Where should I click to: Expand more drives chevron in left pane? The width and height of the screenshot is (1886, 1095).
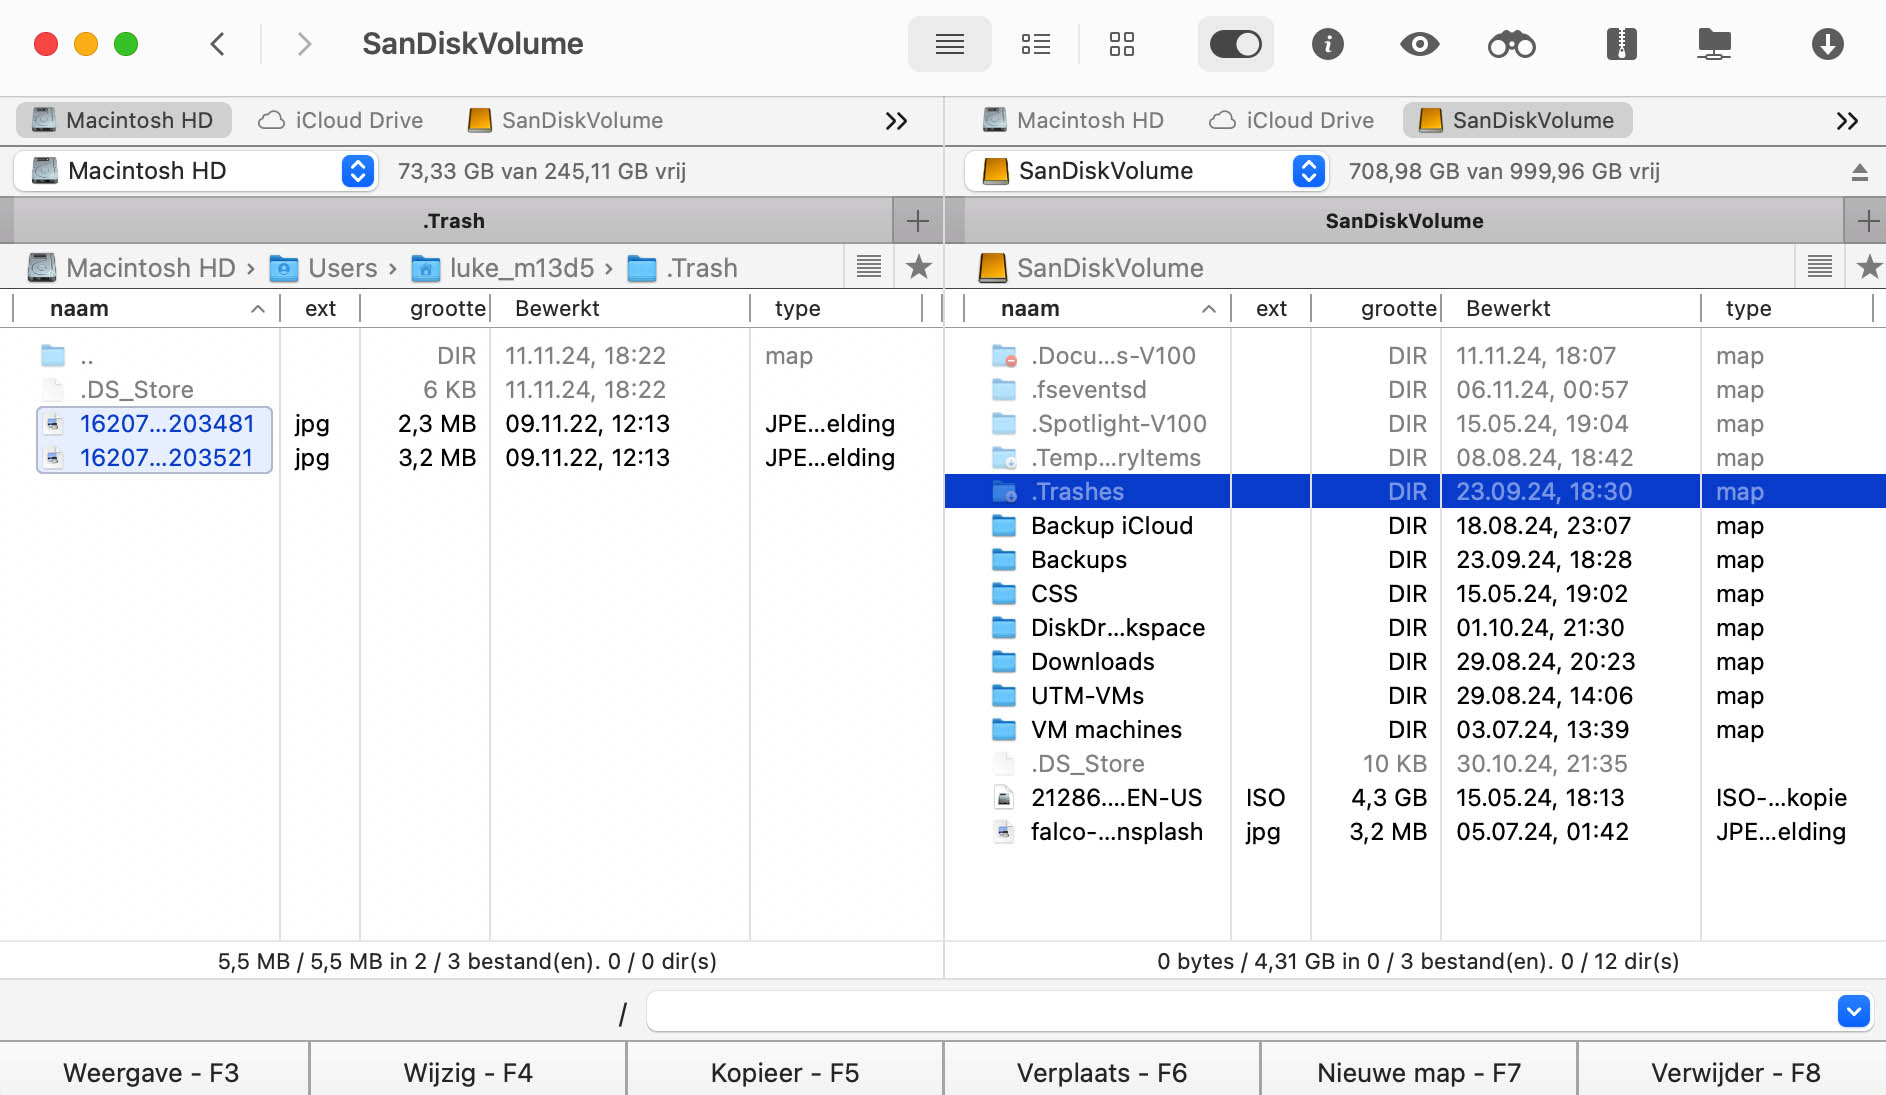pos(896,121)
